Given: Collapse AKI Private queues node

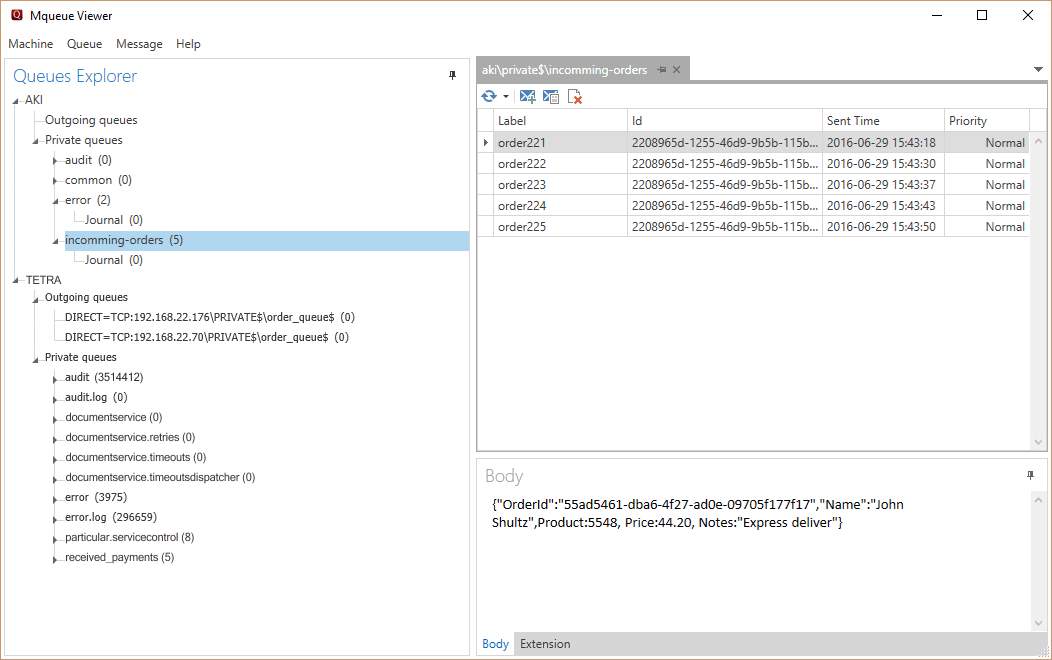Looking at the screenshot, I should pyautogui.click(x=36, y=142).
